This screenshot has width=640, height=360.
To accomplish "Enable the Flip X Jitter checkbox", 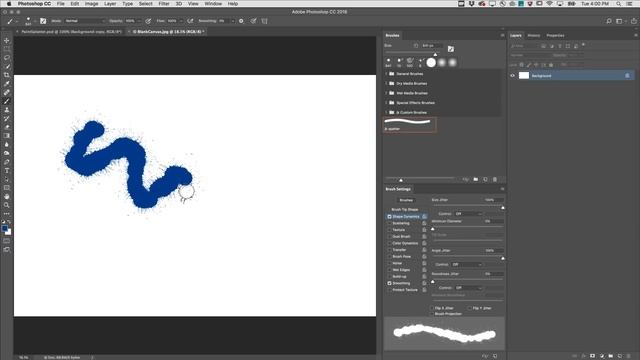I will (x=432, y=308).
